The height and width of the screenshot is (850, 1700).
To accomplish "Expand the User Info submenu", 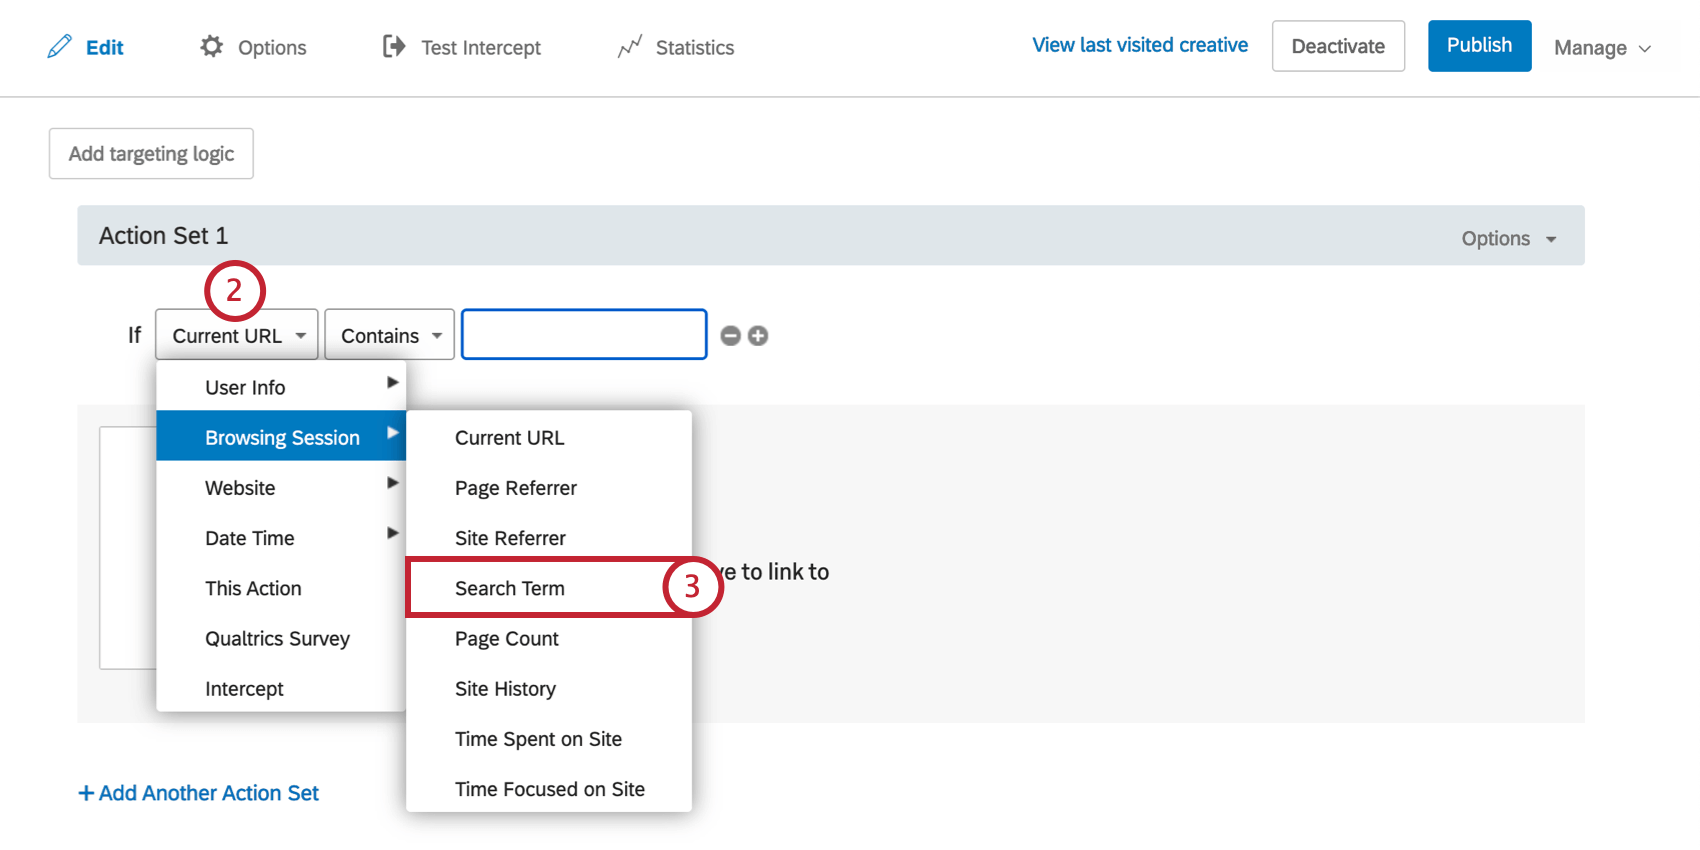I will click(281, 387).
